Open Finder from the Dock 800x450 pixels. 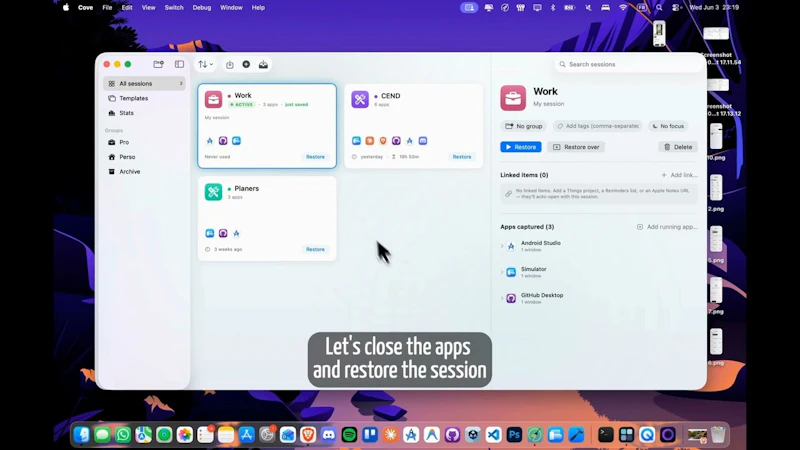coord(81,435)
